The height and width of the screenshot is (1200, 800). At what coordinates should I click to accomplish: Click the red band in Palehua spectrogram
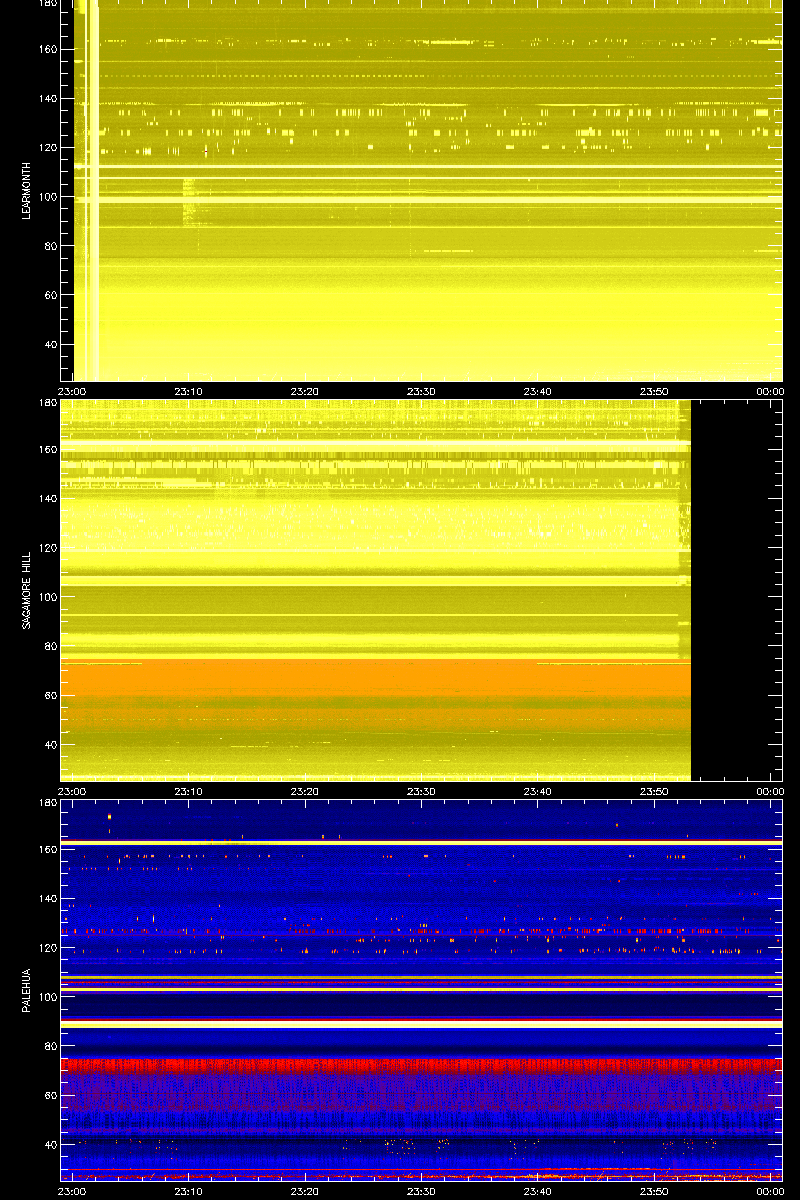tap(421, 1065)
